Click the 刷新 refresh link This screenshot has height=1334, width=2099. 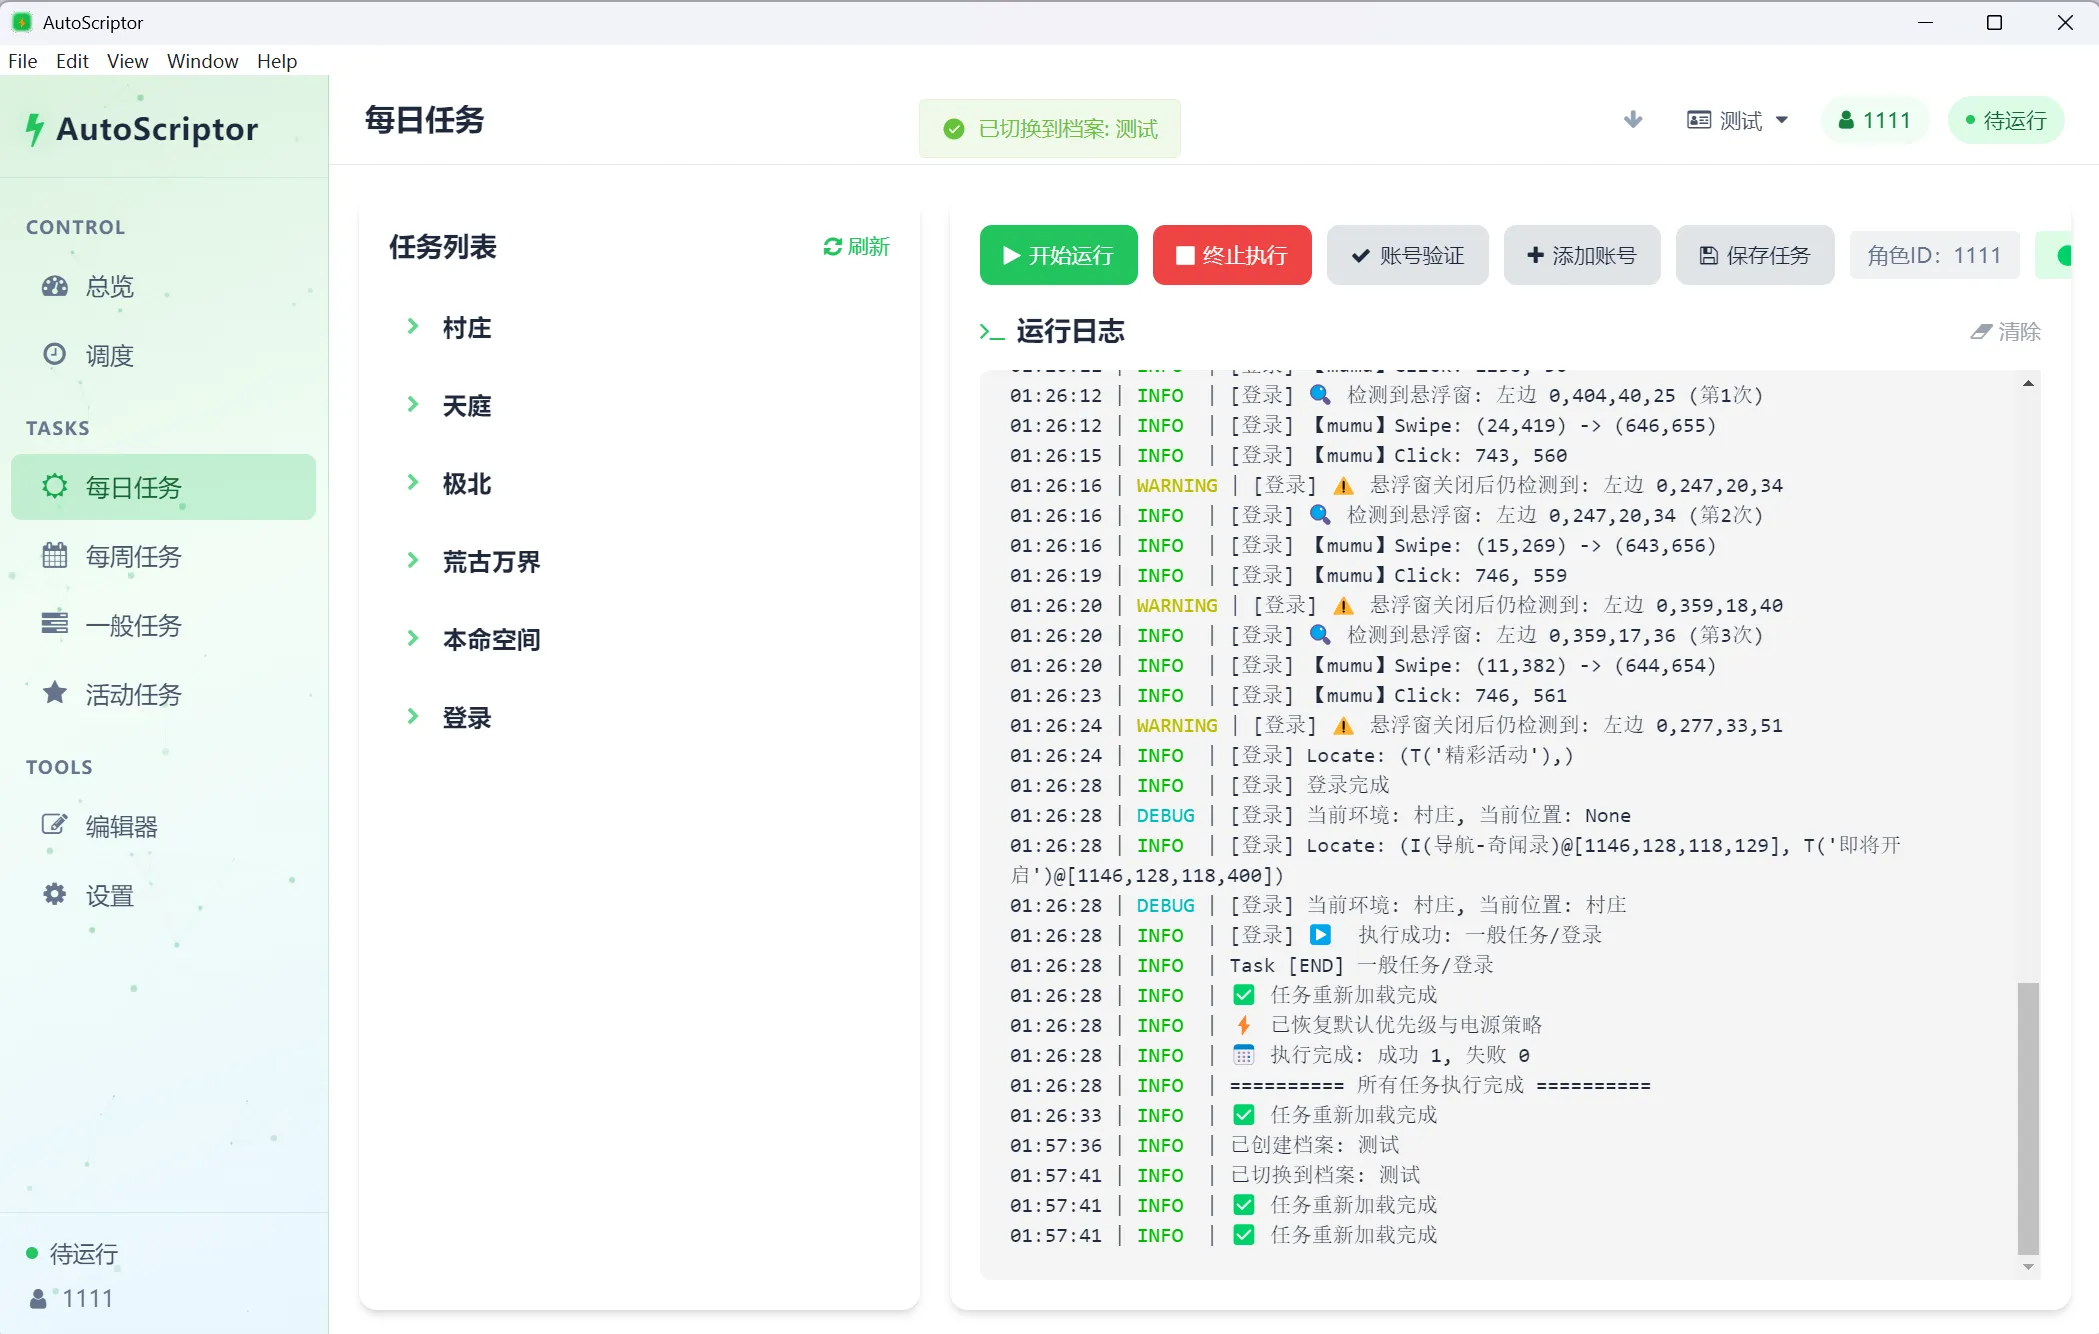(856, 246)
